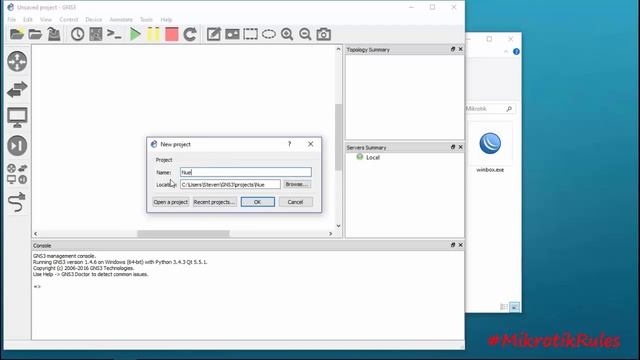Viewport: 640px width, 360px height.
Task: Click Recent projects... button
Action: (214, 202)
